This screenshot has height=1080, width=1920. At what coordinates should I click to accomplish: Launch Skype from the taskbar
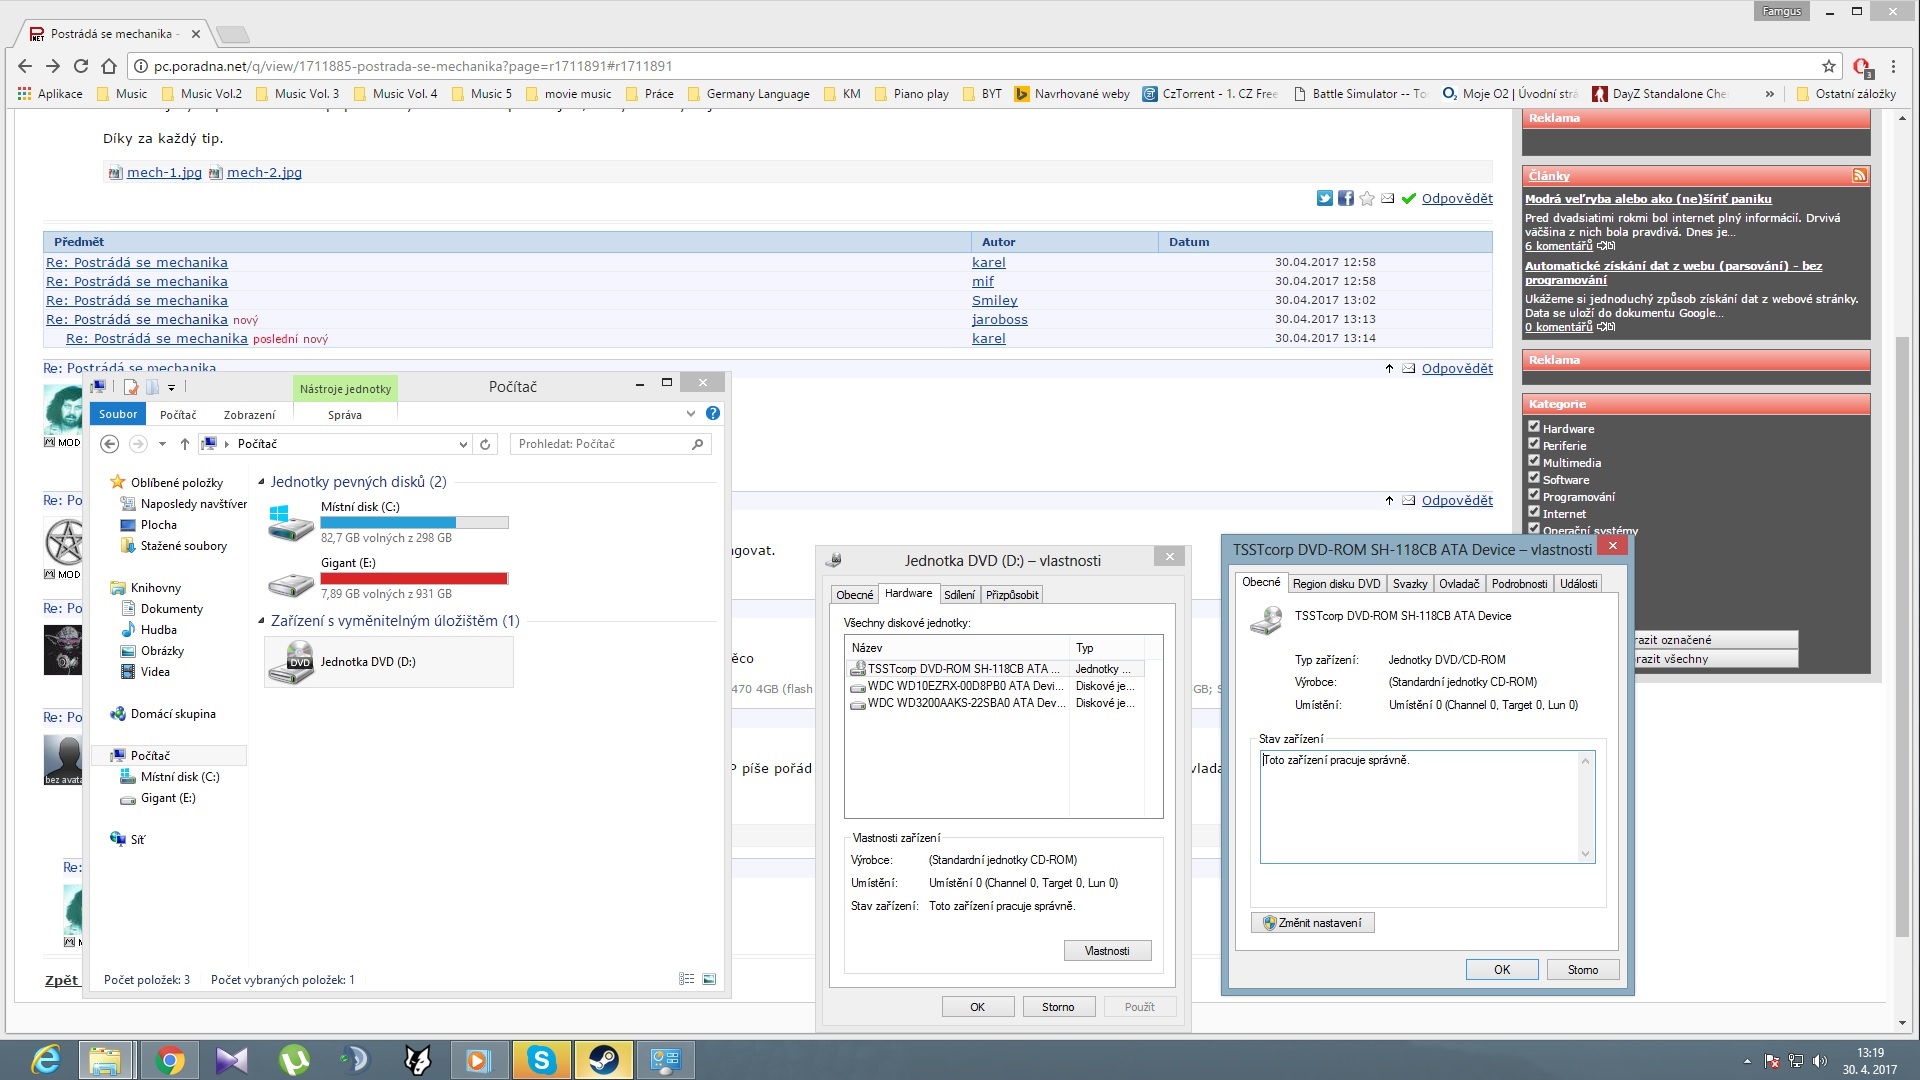(541, 1059)
